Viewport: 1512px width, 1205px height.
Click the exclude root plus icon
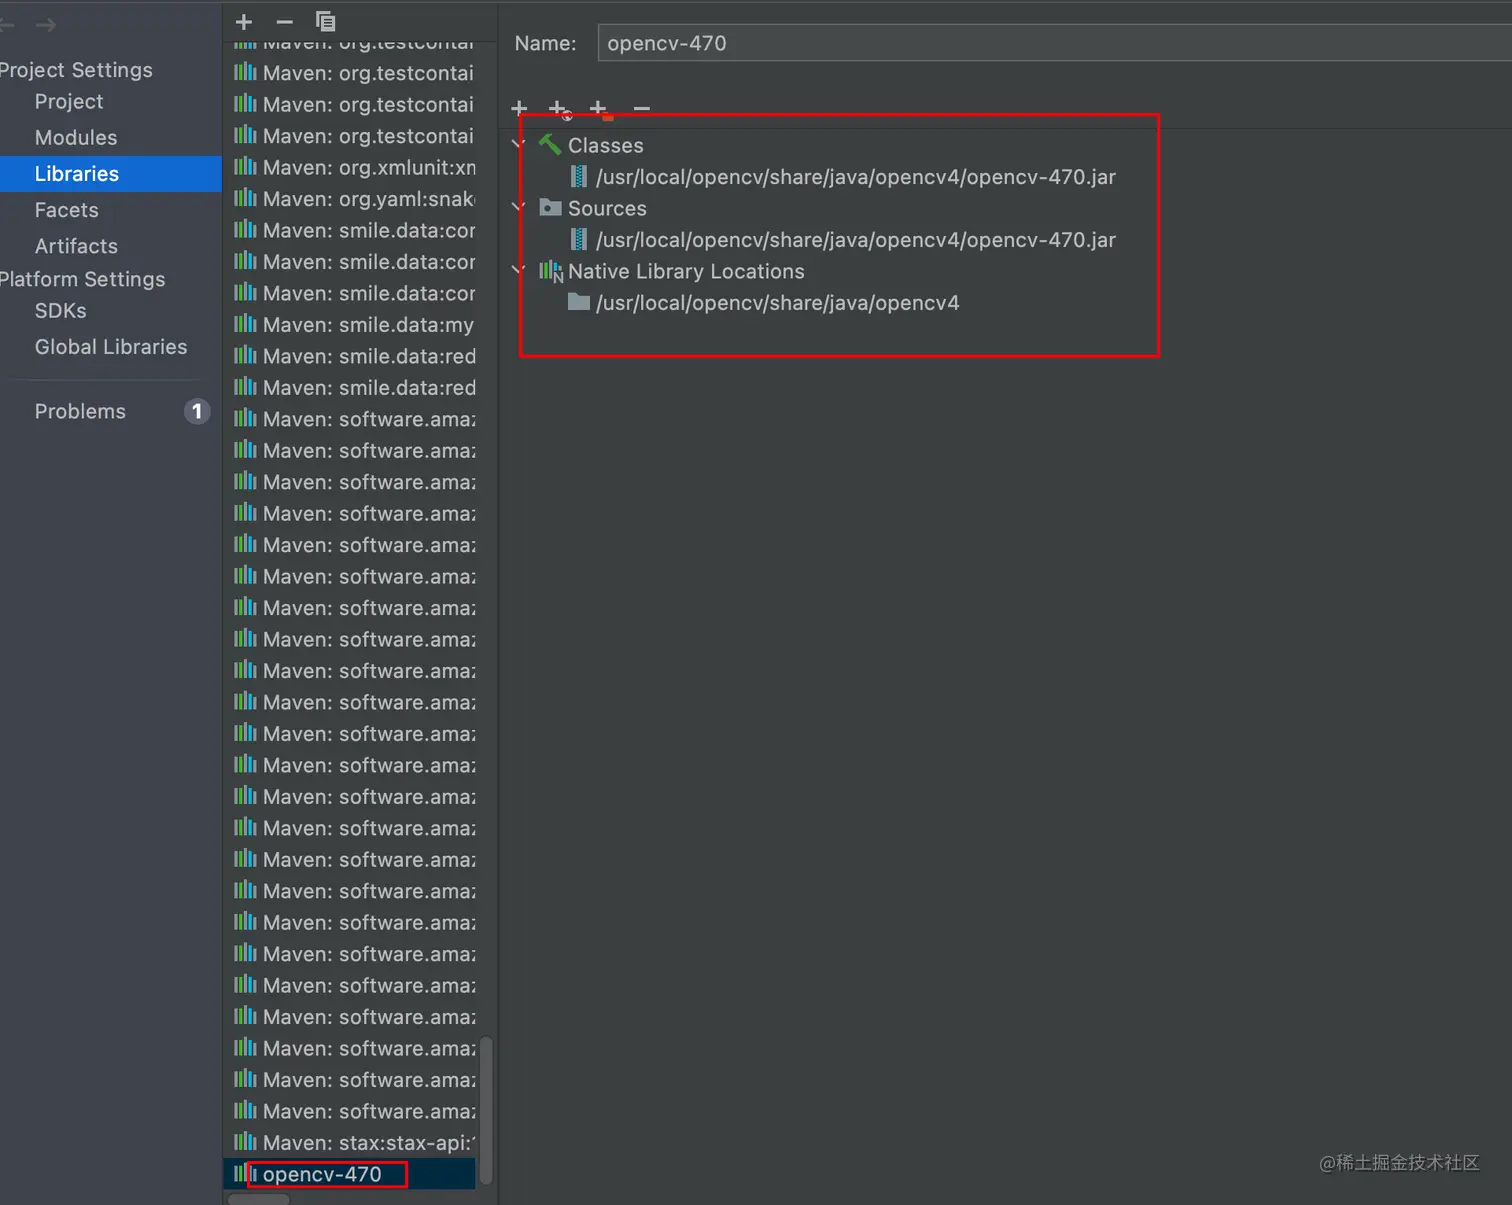tap(600, 108)
